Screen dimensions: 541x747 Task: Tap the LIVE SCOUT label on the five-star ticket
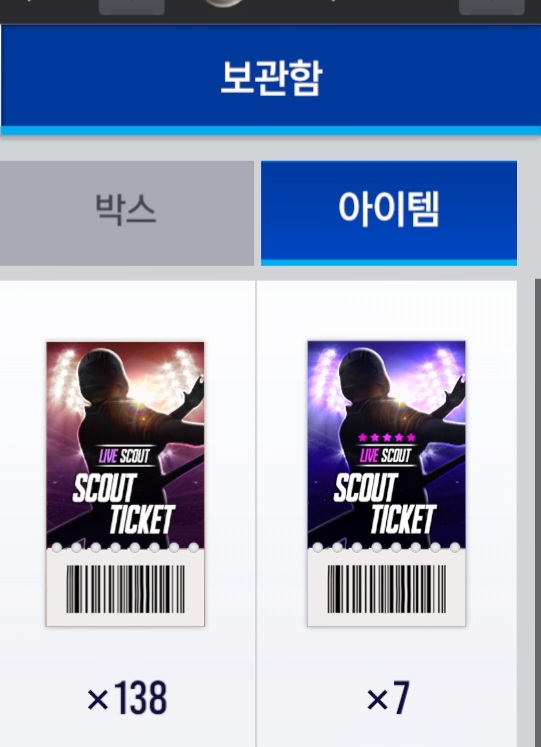386,456
